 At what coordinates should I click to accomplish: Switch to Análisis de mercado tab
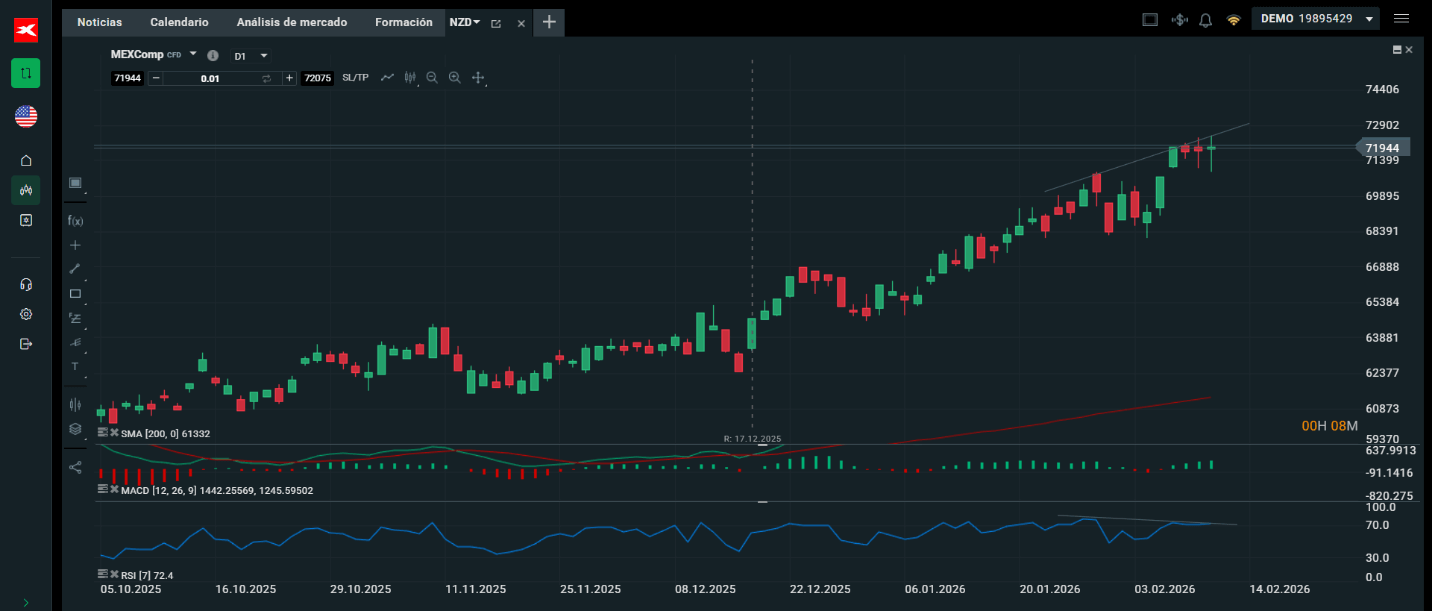(x=292, y=22)
